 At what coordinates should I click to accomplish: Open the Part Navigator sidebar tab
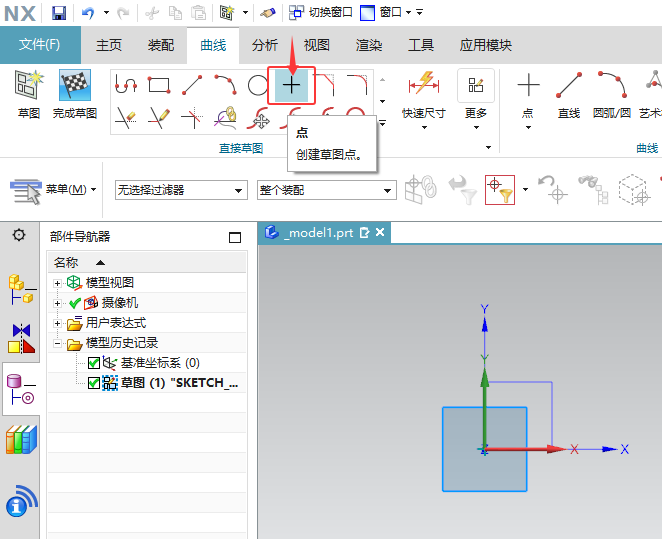point(22,389)
